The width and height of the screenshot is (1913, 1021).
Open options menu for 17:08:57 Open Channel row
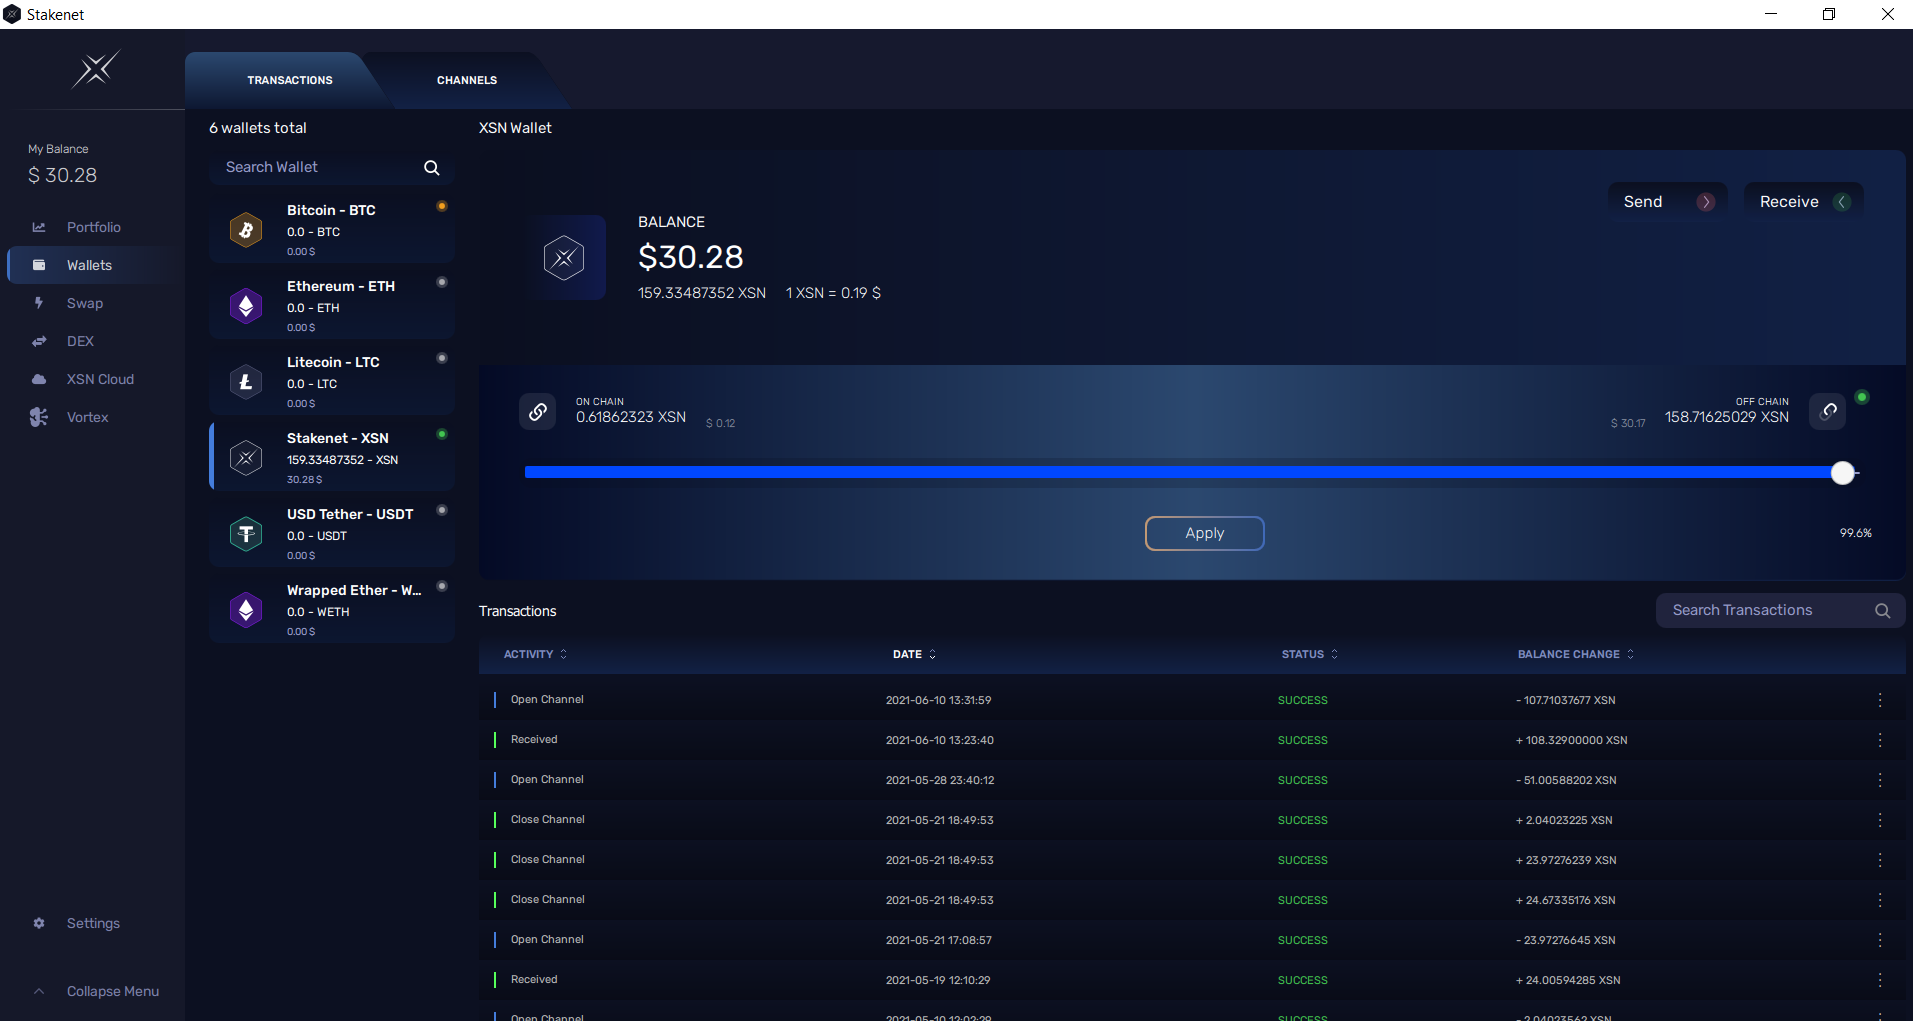tap(1880, 940)
